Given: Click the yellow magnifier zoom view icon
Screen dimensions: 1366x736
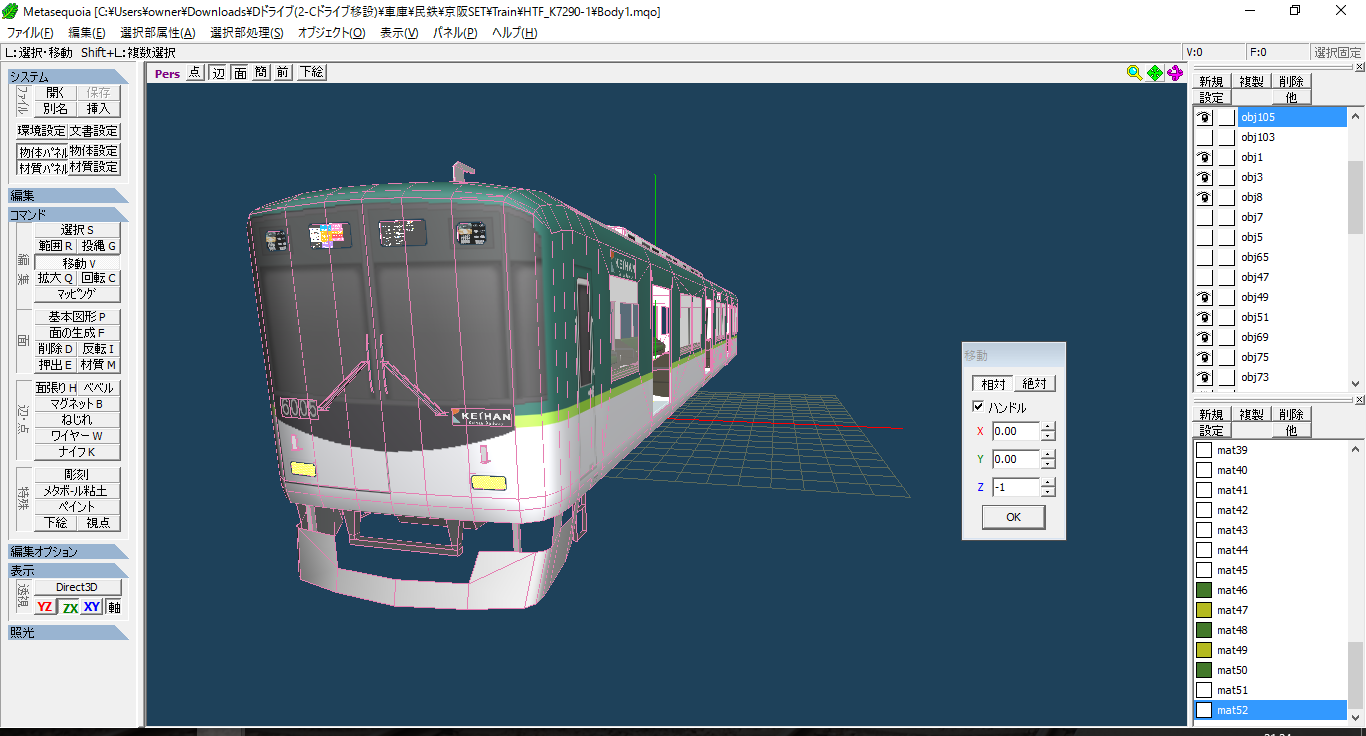Looking at the screenshot, I should click(x=1134, y=72).
